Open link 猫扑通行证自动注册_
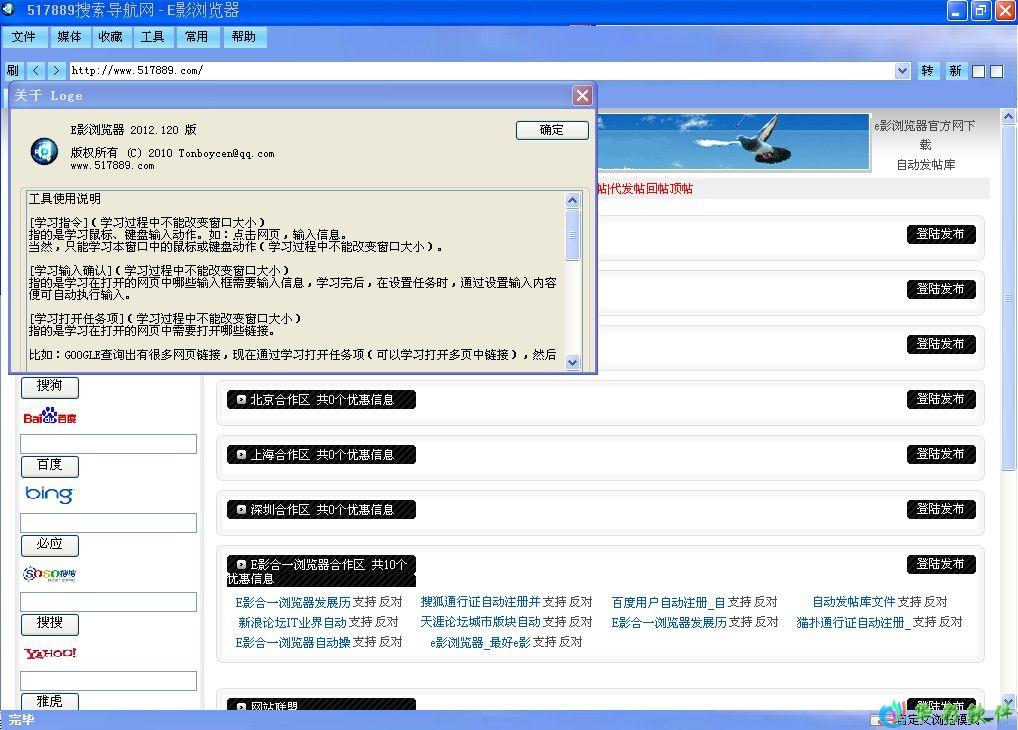 (x=853, y=622)
